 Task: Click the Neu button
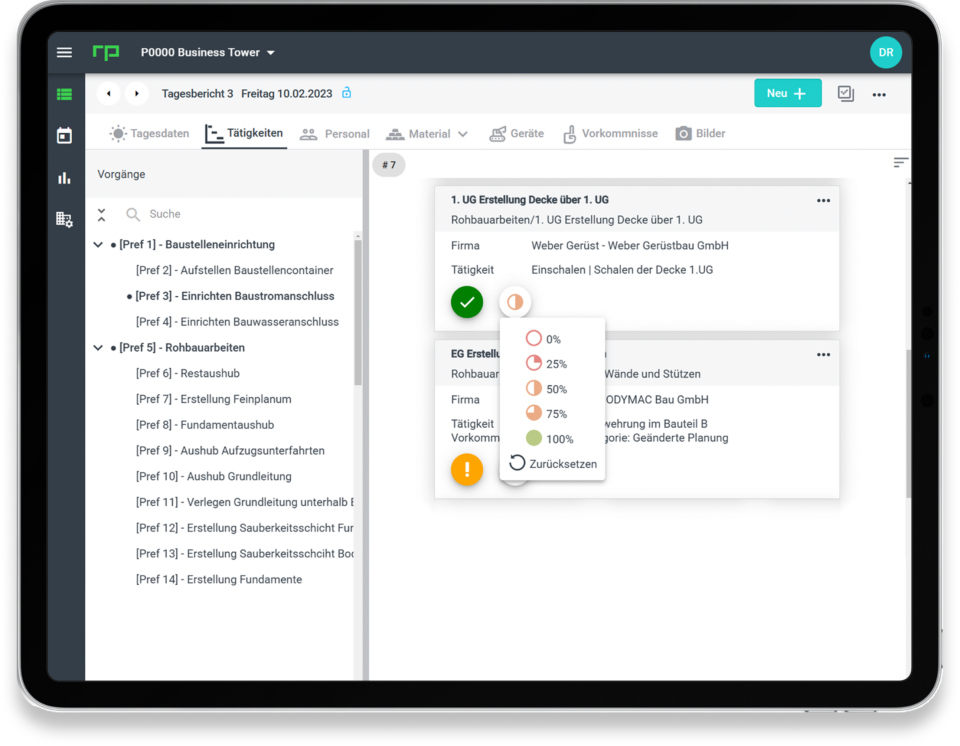coord(787,93)
